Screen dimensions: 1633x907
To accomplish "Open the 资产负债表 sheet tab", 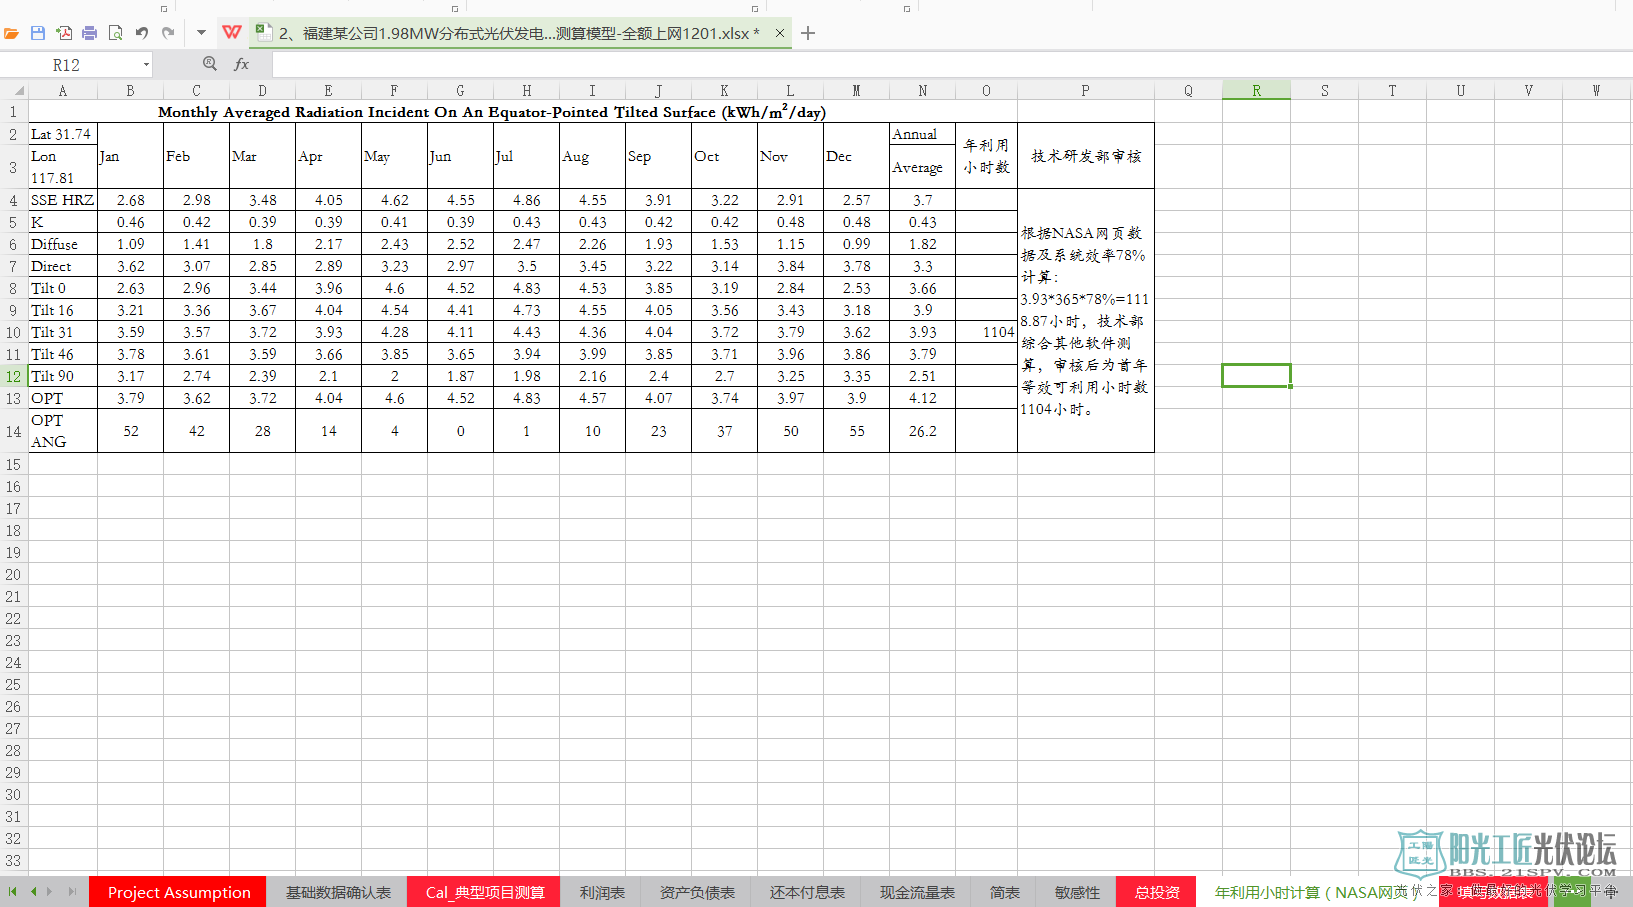I will [x=697, y=892].
